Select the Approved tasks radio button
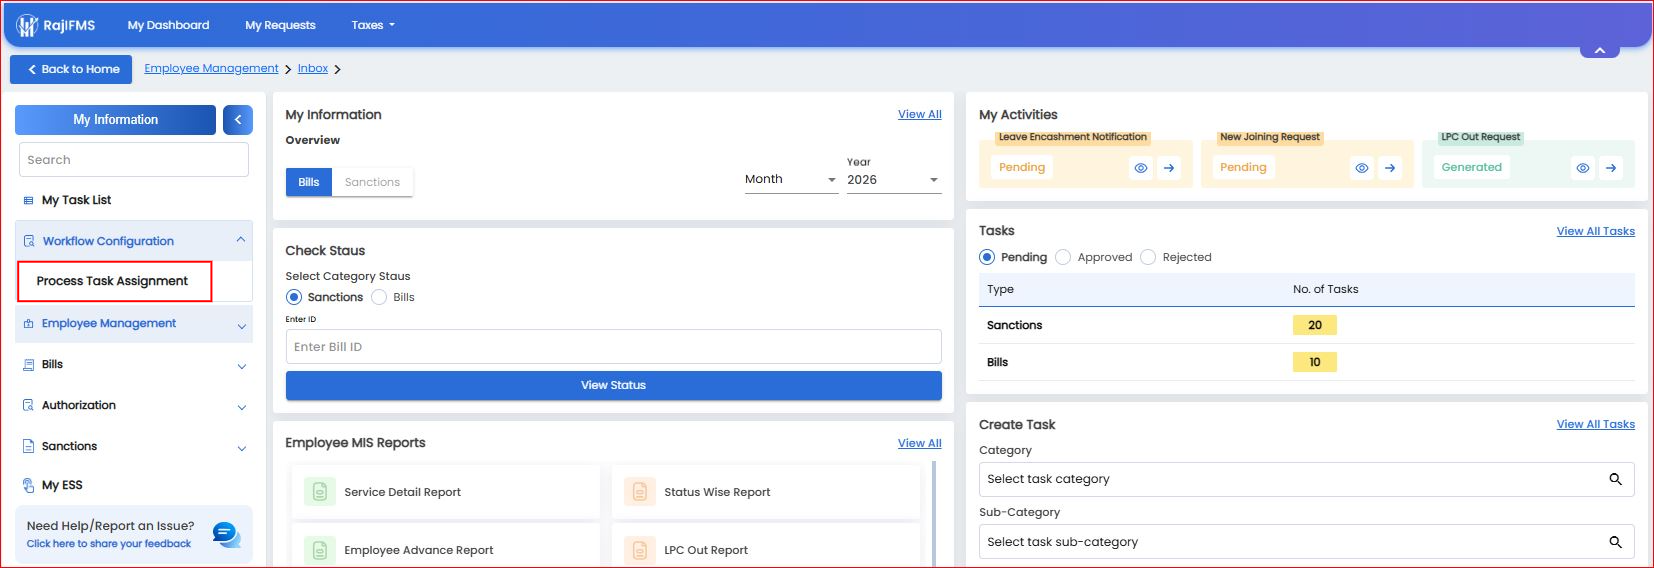1654x568 pixels. click(1063, 257)
